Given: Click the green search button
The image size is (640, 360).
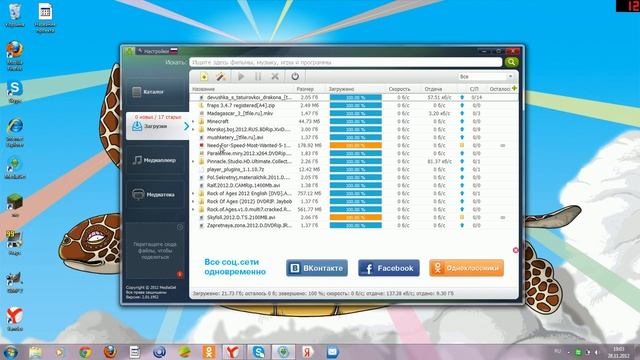Looking at the screenshot, I should (511, 62).
